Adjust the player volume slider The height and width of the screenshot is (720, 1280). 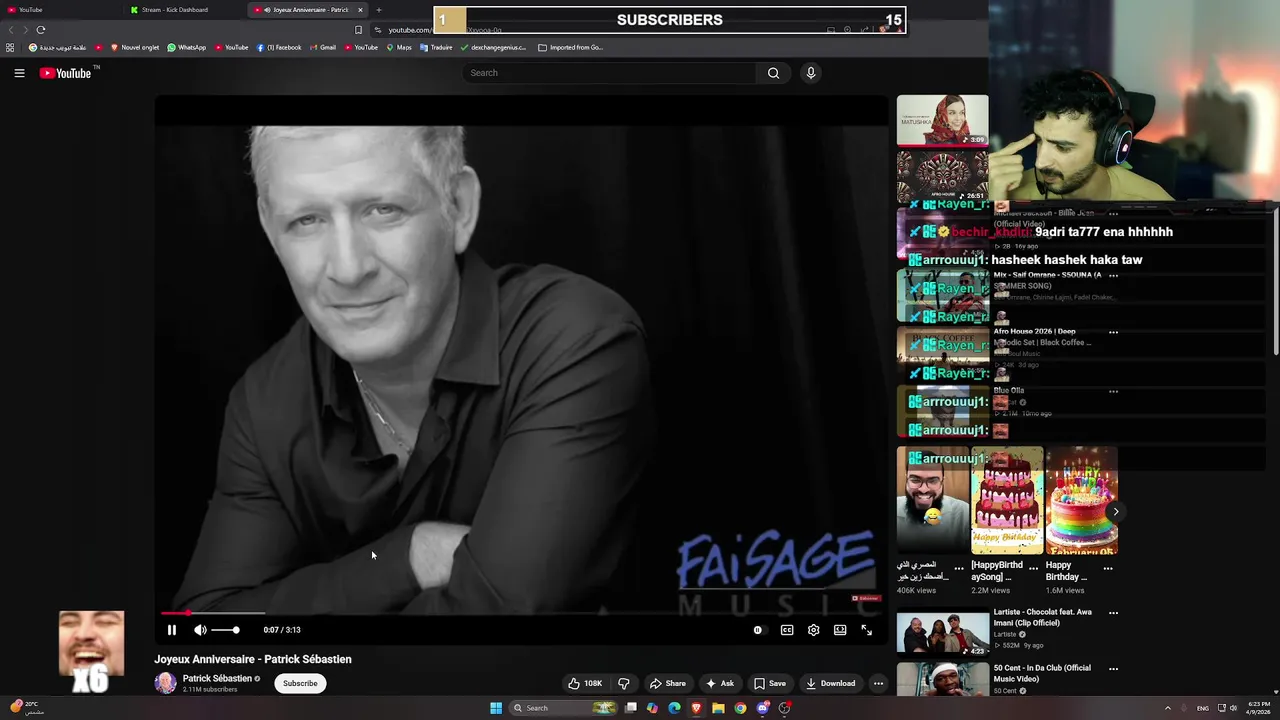[x=225, y=630]
